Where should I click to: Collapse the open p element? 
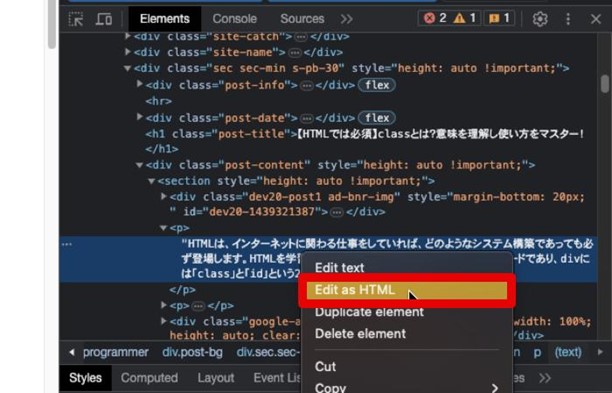pyautogui.click(x=164, y=228)
